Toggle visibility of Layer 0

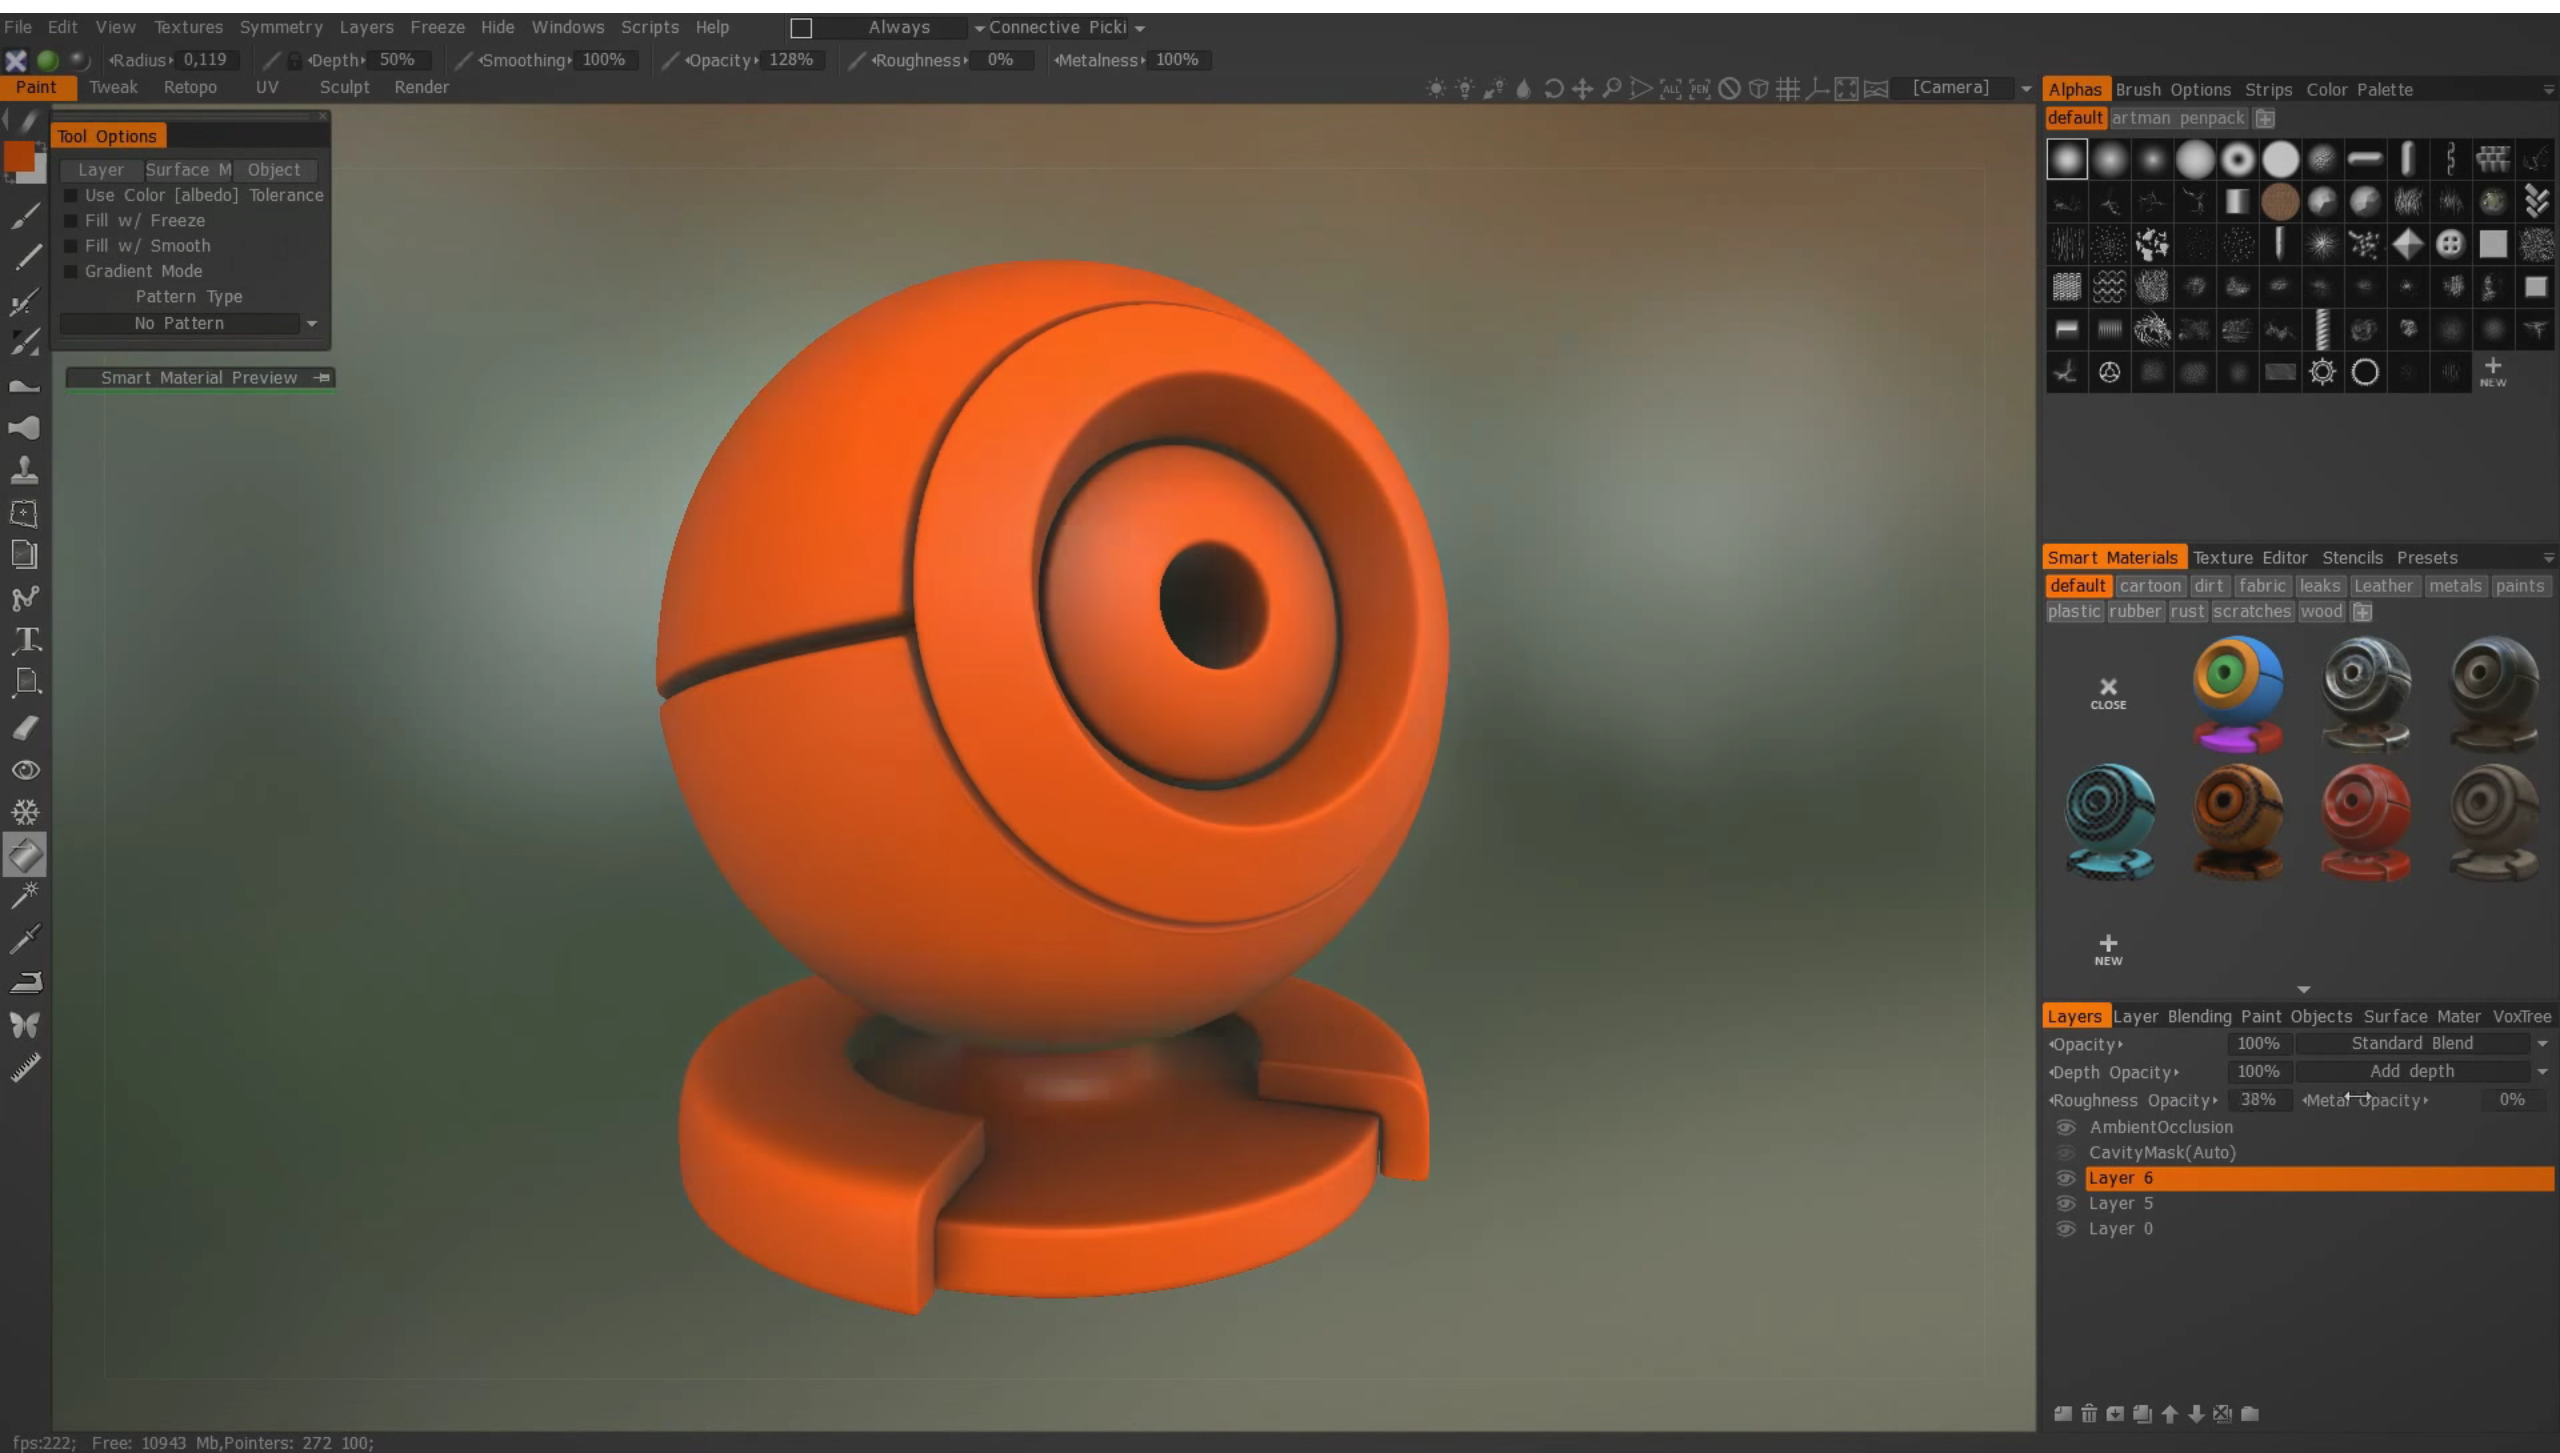(2066, 1228)
